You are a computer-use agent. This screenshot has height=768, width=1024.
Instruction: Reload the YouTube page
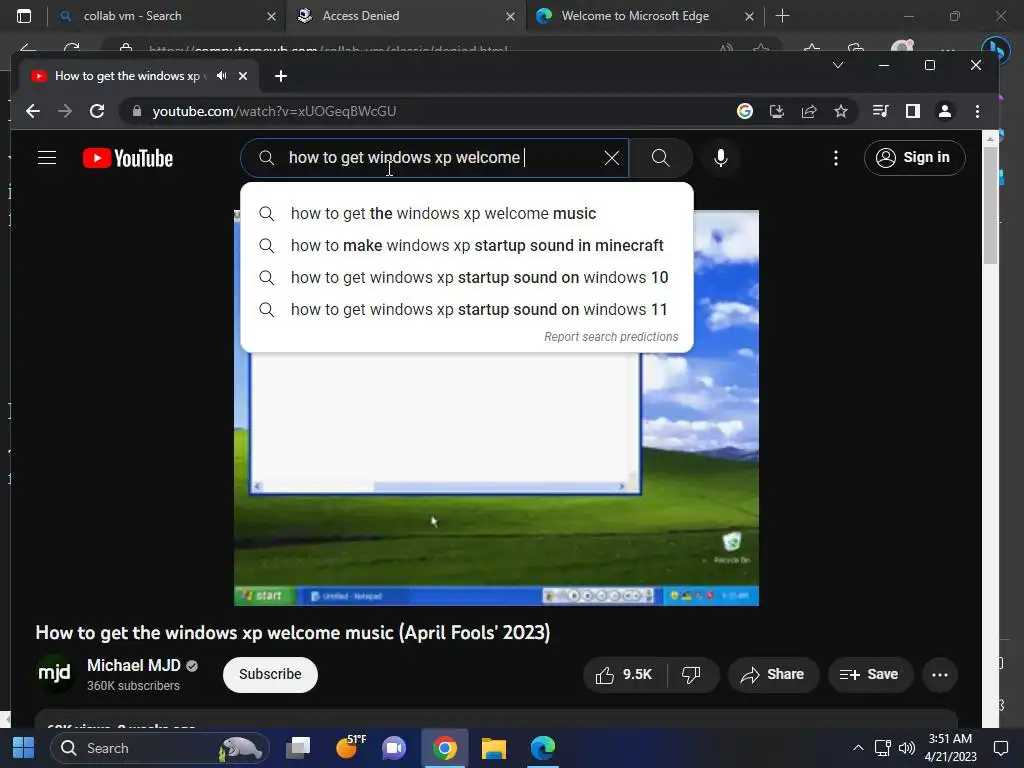[97, 111]
